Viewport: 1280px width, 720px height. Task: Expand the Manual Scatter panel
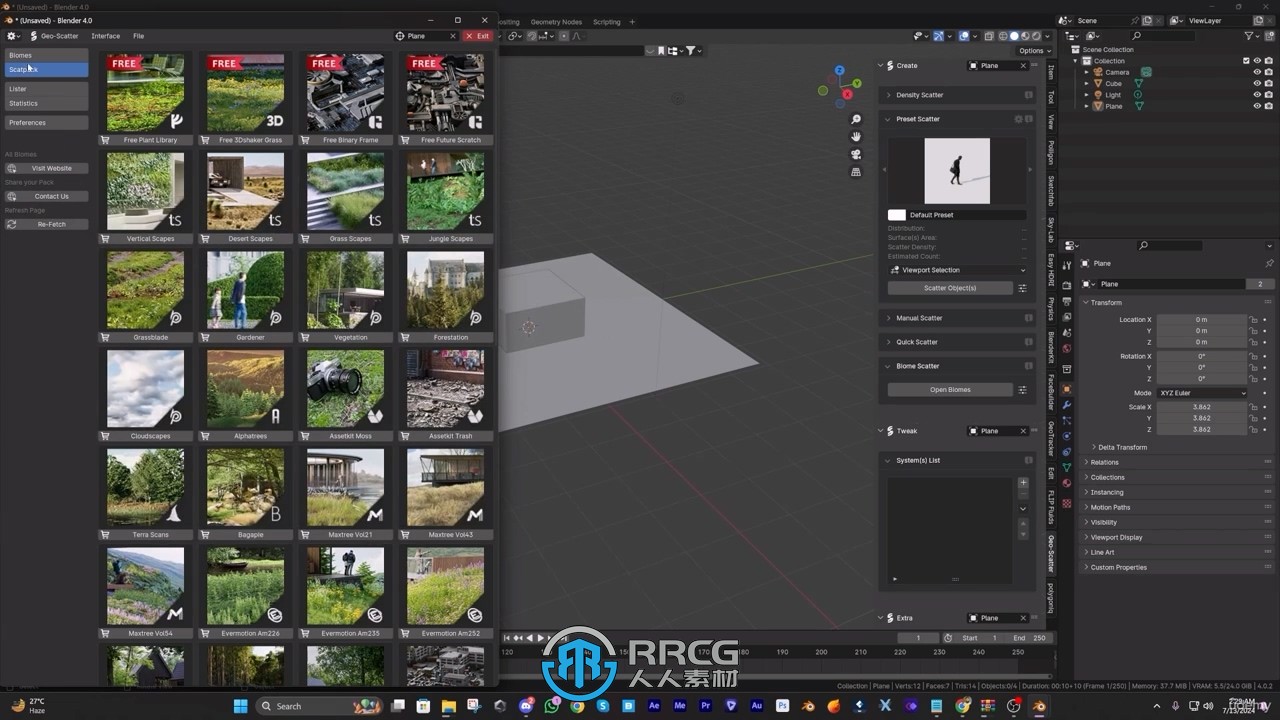tap(957, 318)
